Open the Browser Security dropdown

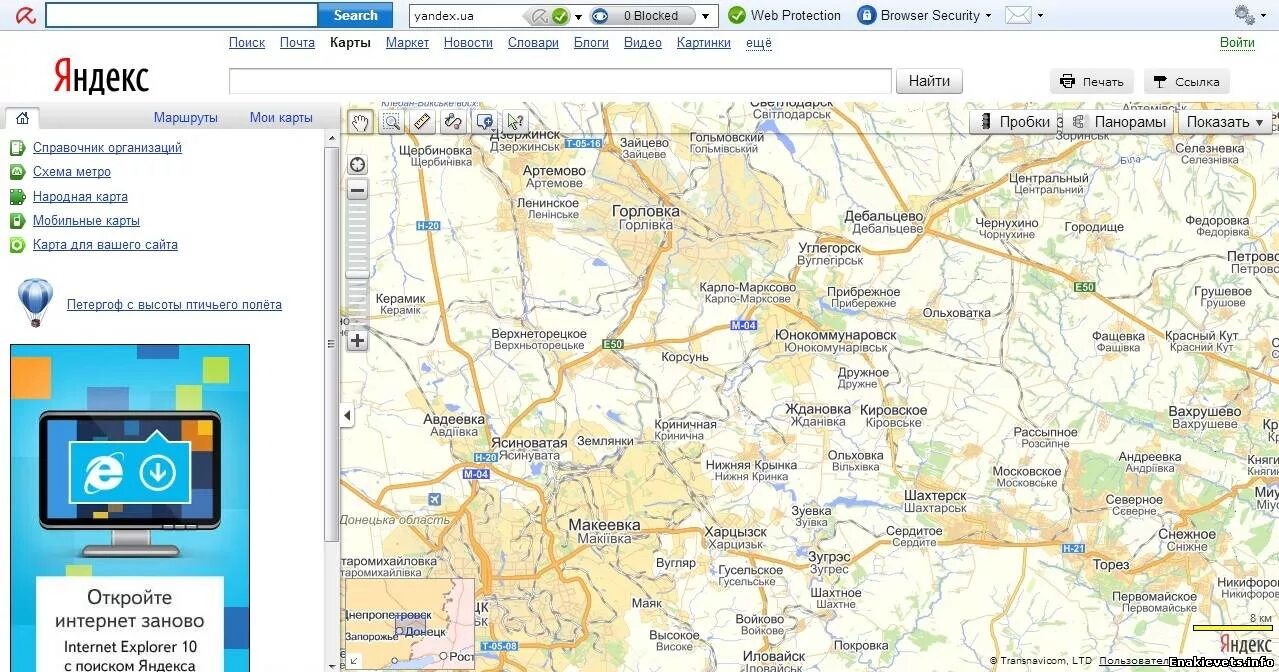pyautogui.click(x=925, y=15)
